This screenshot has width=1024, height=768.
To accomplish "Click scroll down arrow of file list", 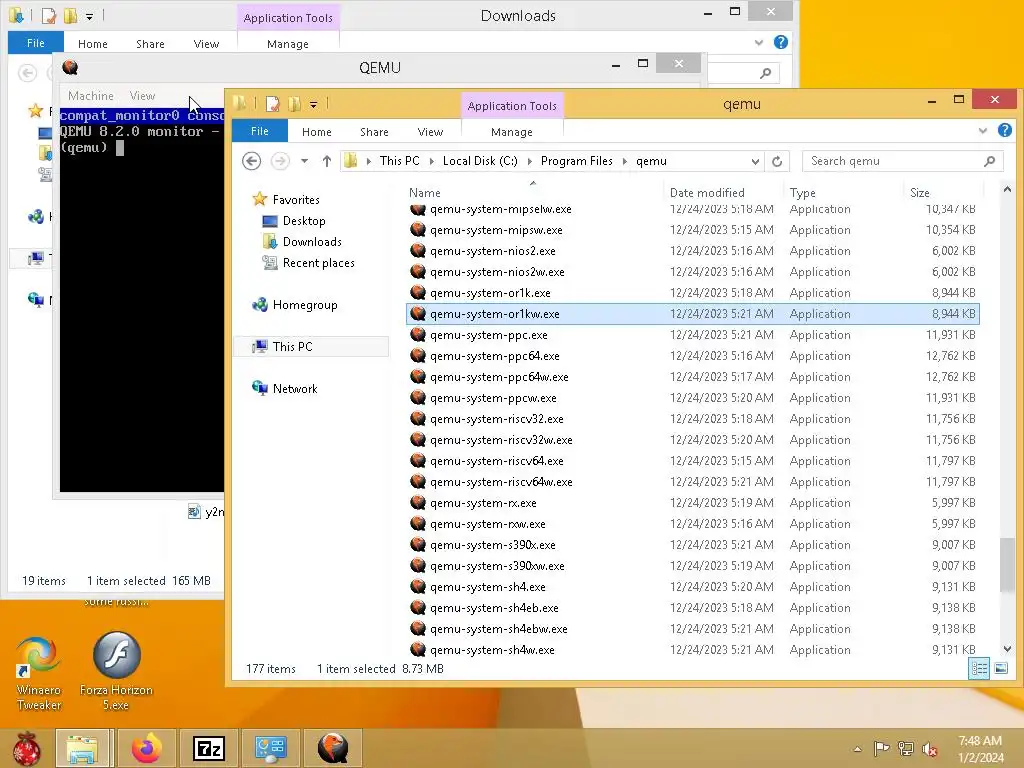I will 1007,648.
